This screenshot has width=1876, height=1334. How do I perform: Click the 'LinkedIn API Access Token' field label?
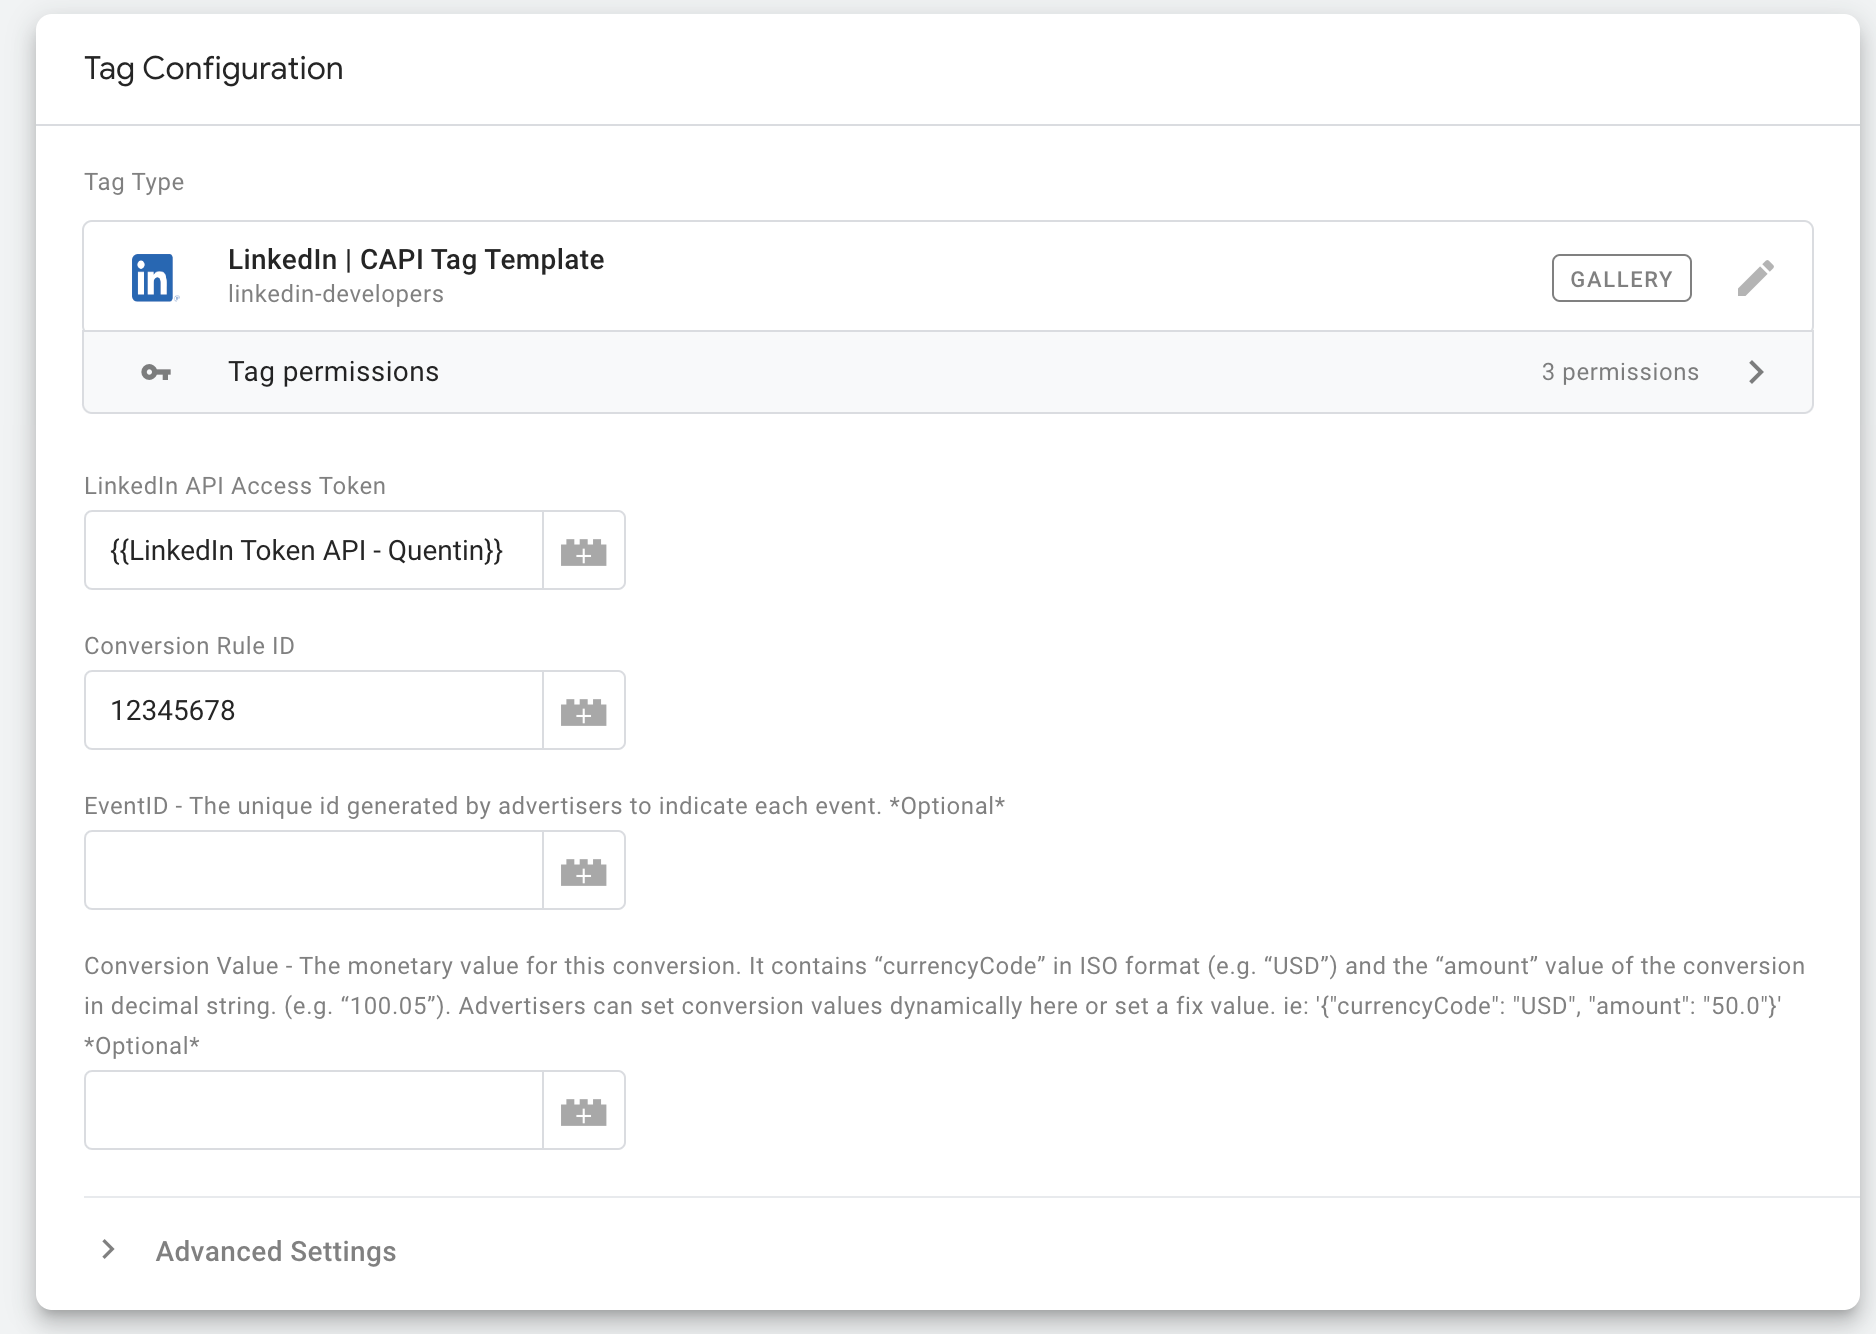235,486
